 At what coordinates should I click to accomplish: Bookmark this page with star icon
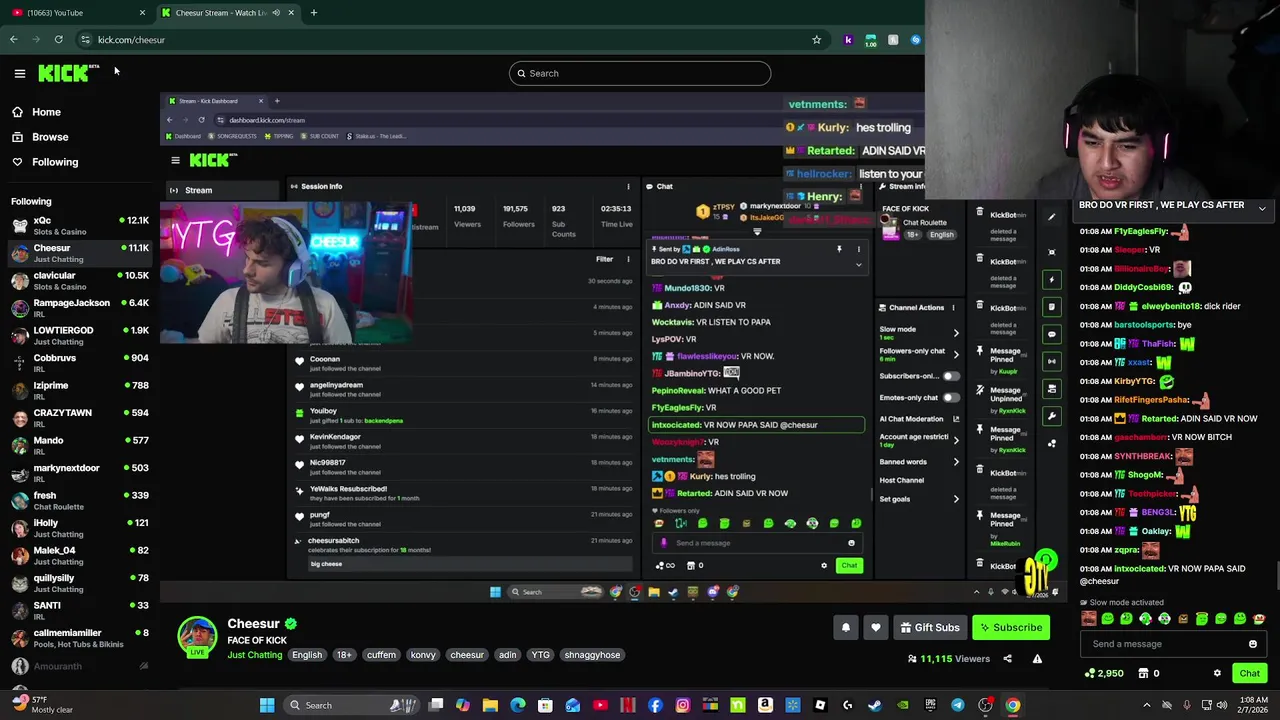tap(816, 40)
